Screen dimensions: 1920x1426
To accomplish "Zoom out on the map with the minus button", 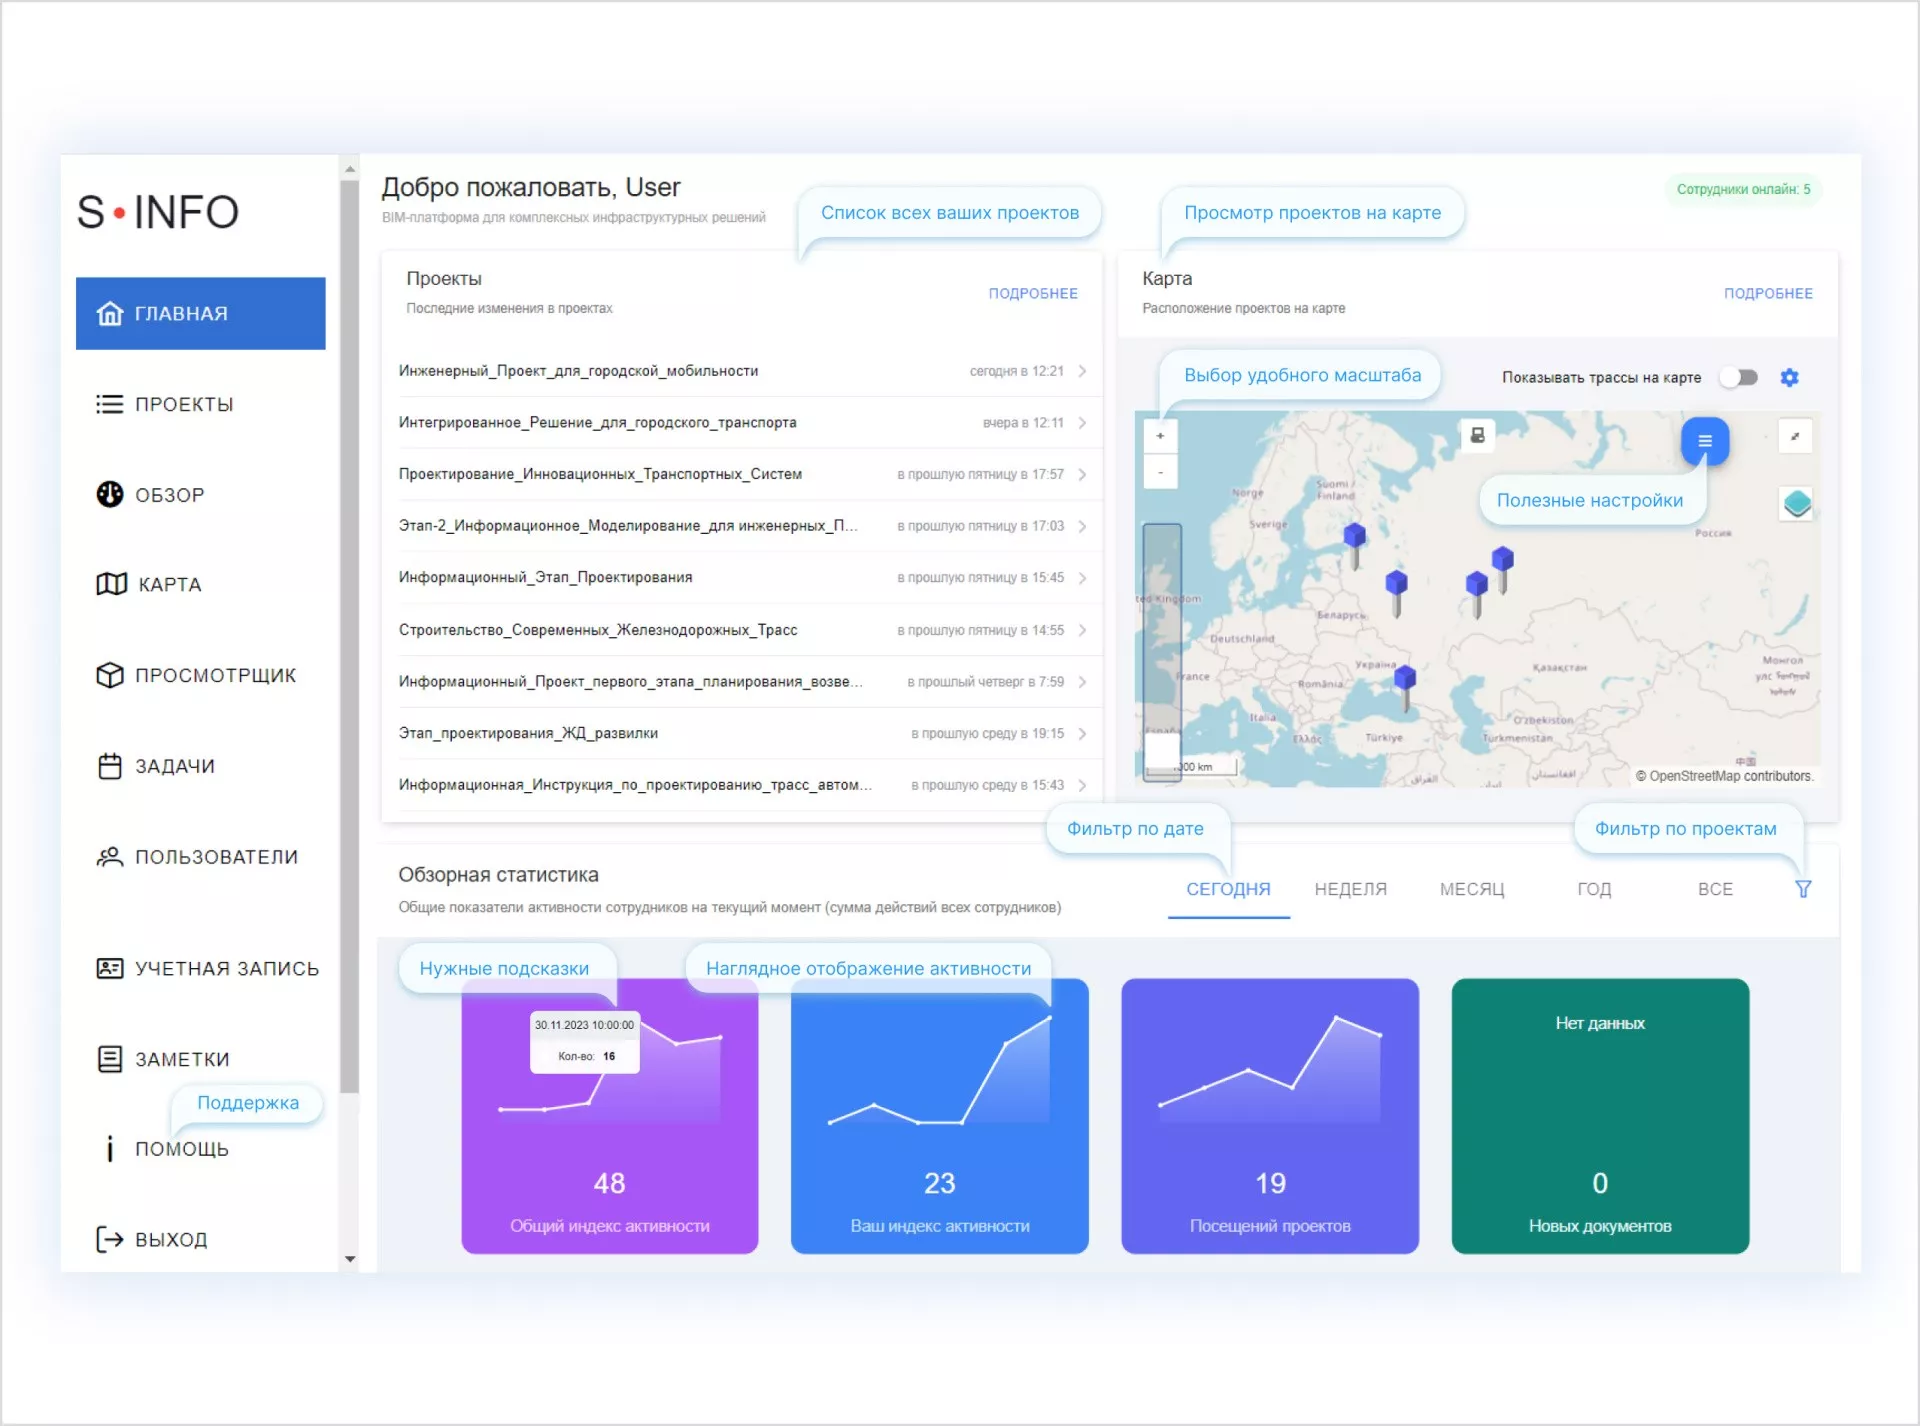I will [x=1160, y=472].
